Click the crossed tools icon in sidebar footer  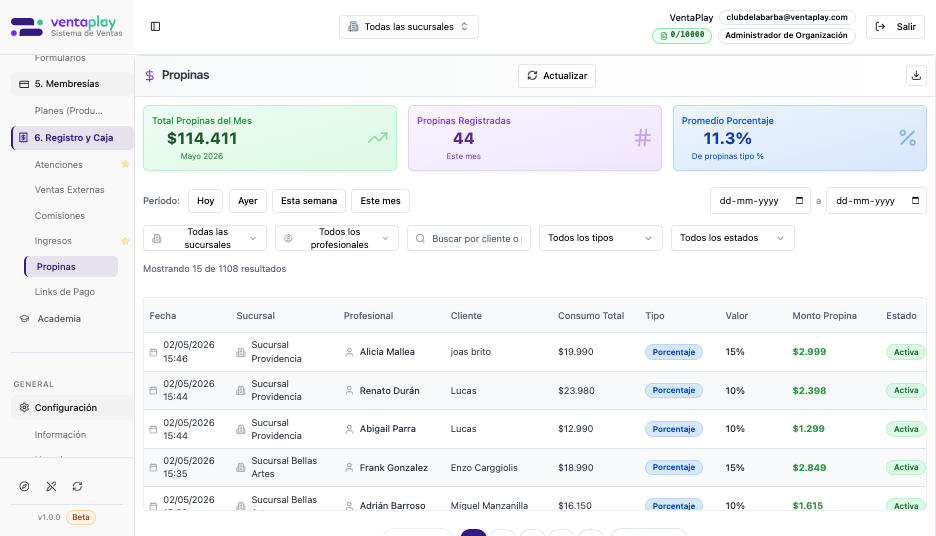click(51, 486)
